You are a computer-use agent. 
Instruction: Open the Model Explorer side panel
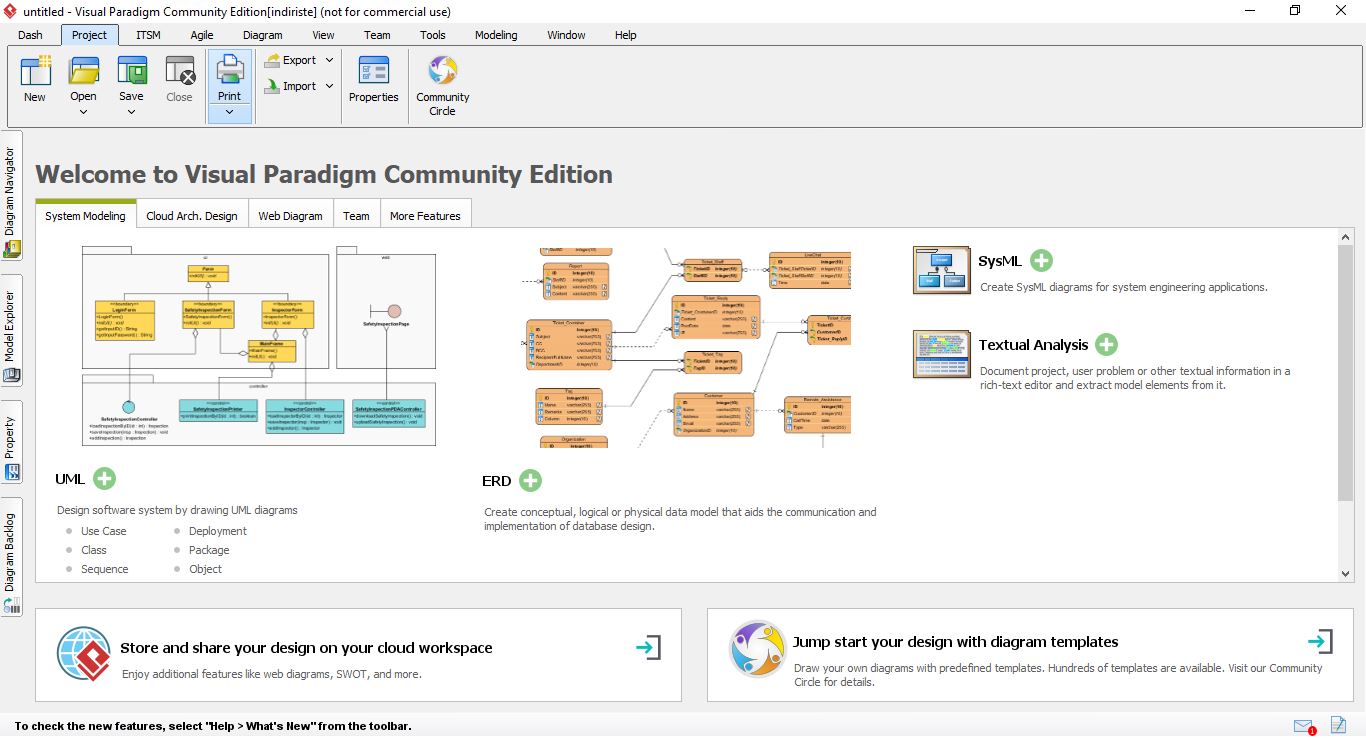(x=11, y=331)
